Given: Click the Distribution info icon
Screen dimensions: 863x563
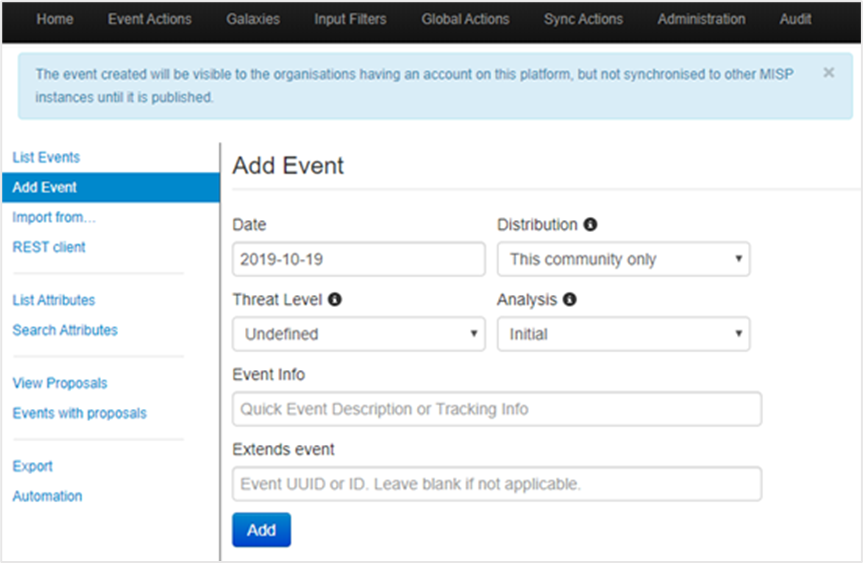Looking at the screenshot, I should tap(590, 225).
